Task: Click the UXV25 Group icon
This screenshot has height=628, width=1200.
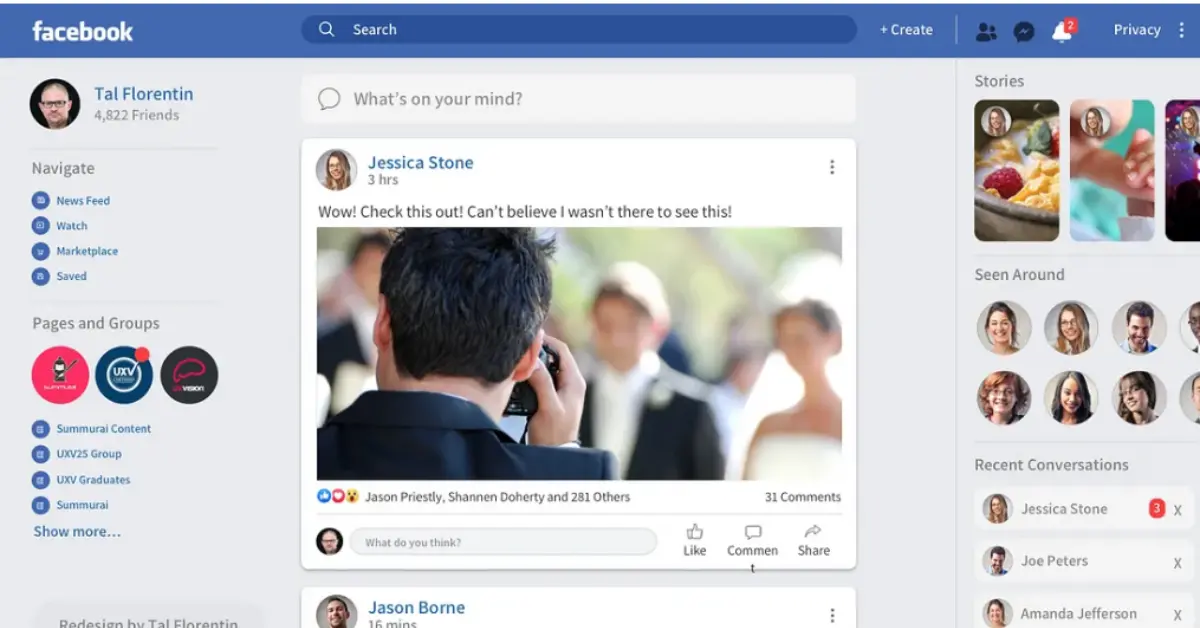Action: pos(40,454)
